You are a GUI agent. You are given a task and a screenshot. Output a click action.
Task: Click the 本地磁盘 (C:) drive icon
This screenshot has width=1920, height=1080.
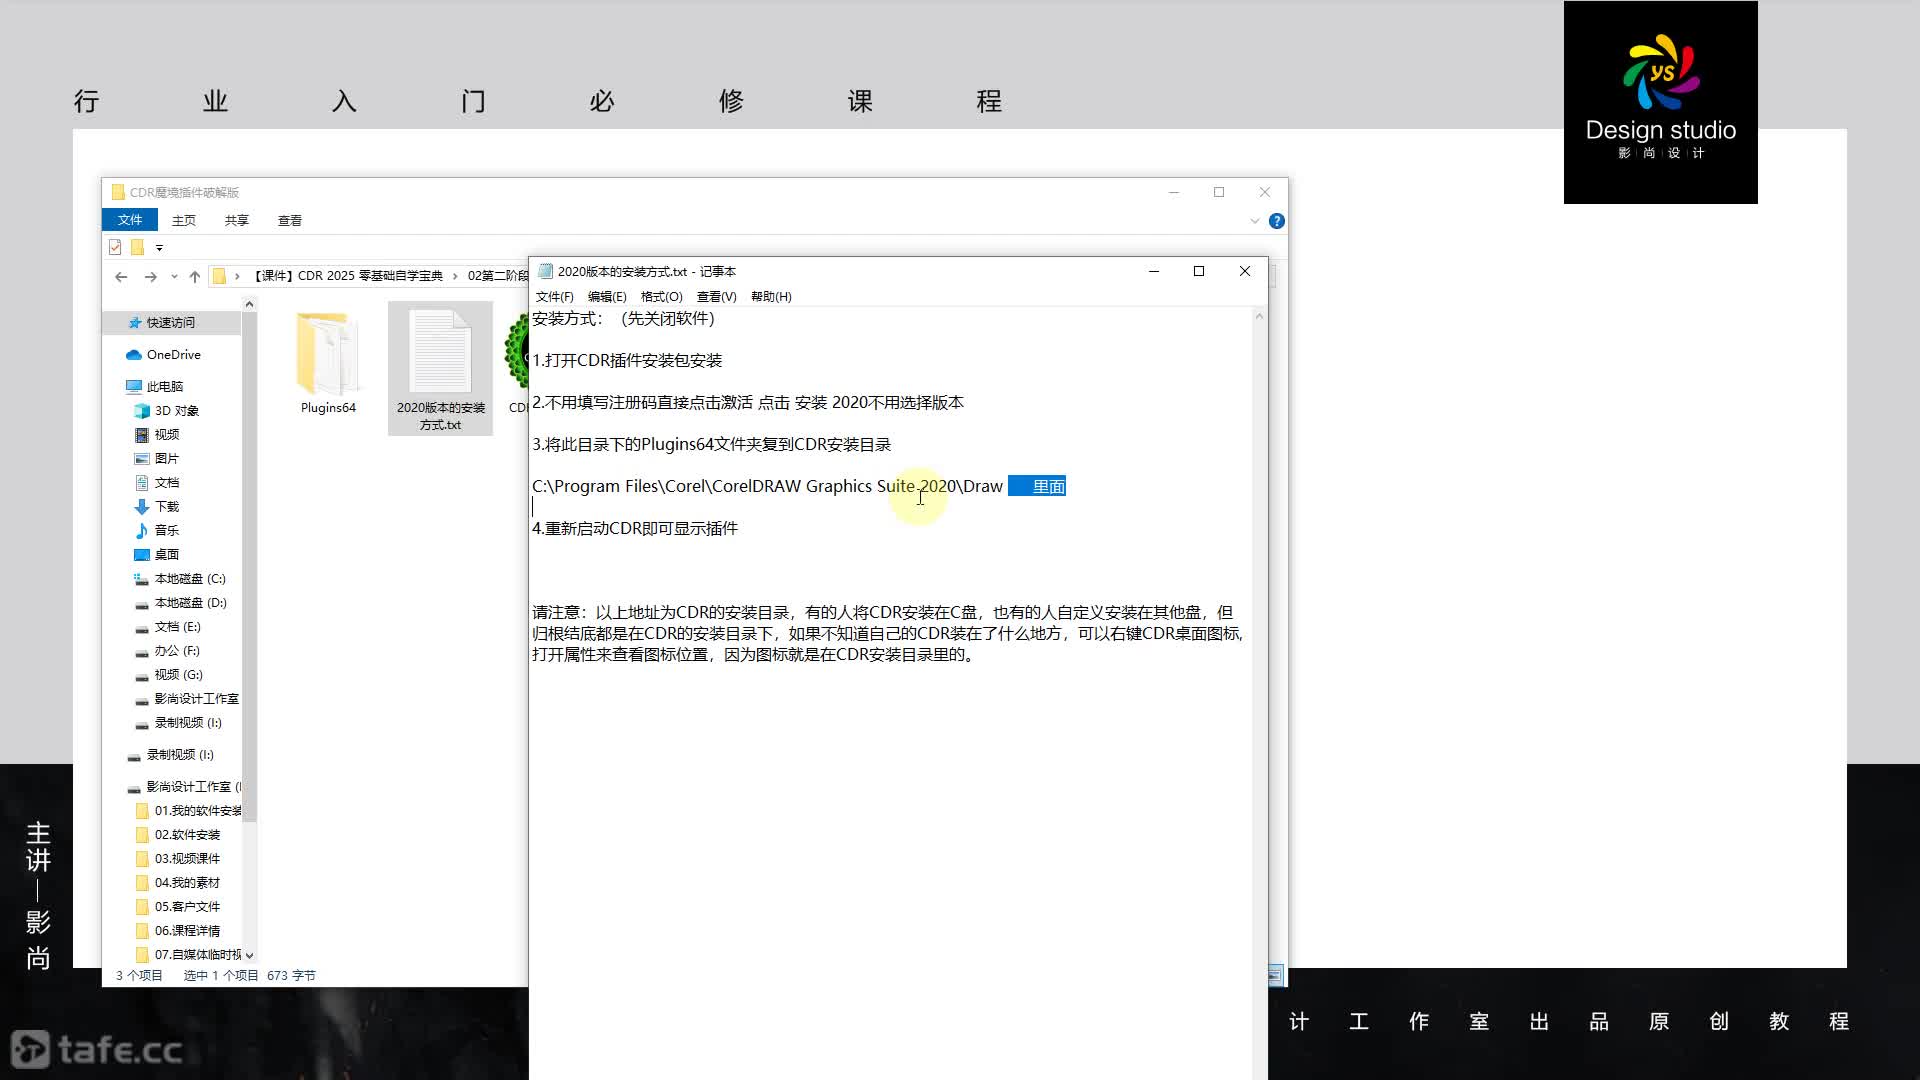coord(142,579)
